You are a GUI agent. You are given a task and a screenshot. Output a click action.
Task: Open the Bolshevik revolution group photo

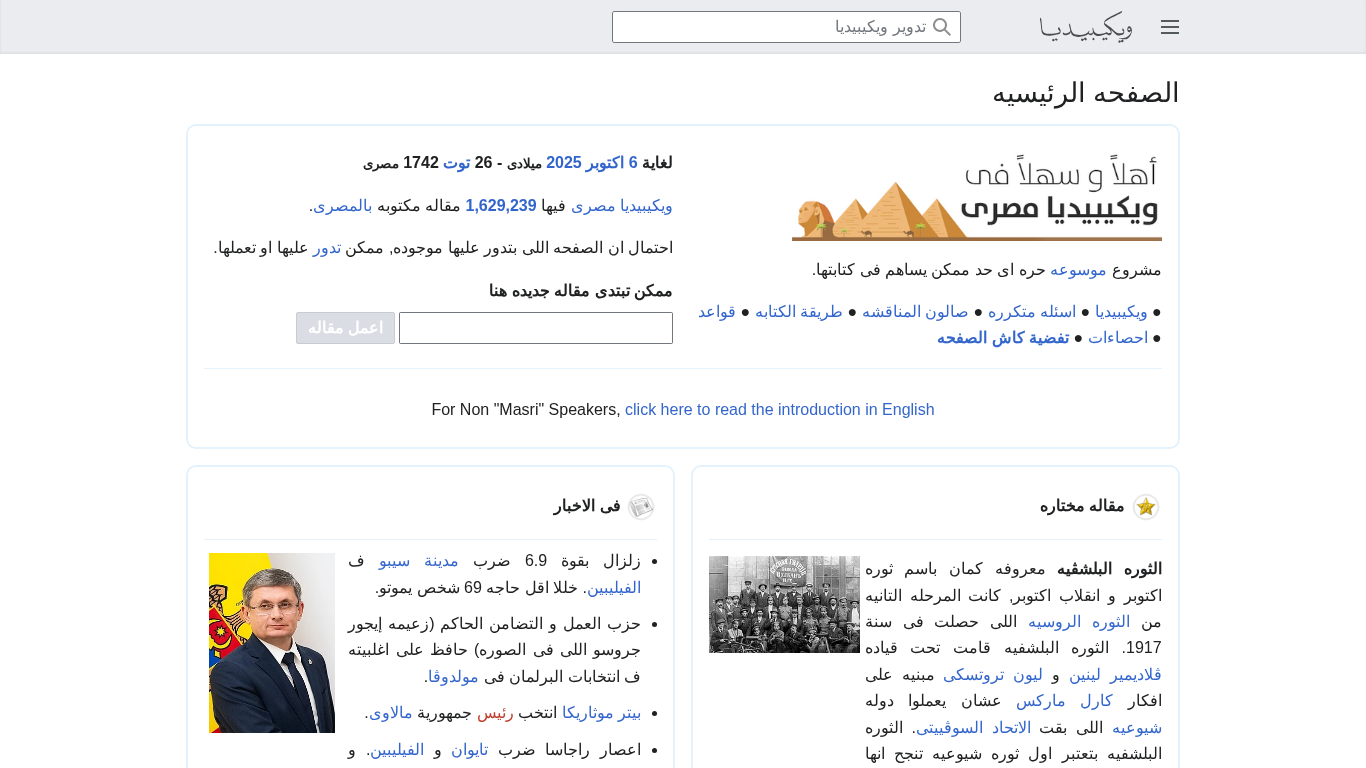tap(784, 604)
